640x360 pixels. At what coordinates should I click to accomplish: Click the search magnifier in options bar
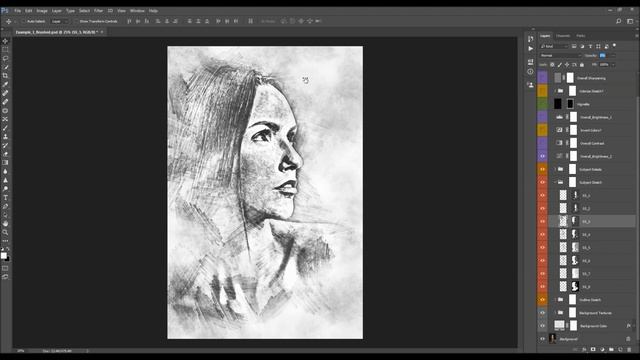pyautogui.click(x=619, y=21)
